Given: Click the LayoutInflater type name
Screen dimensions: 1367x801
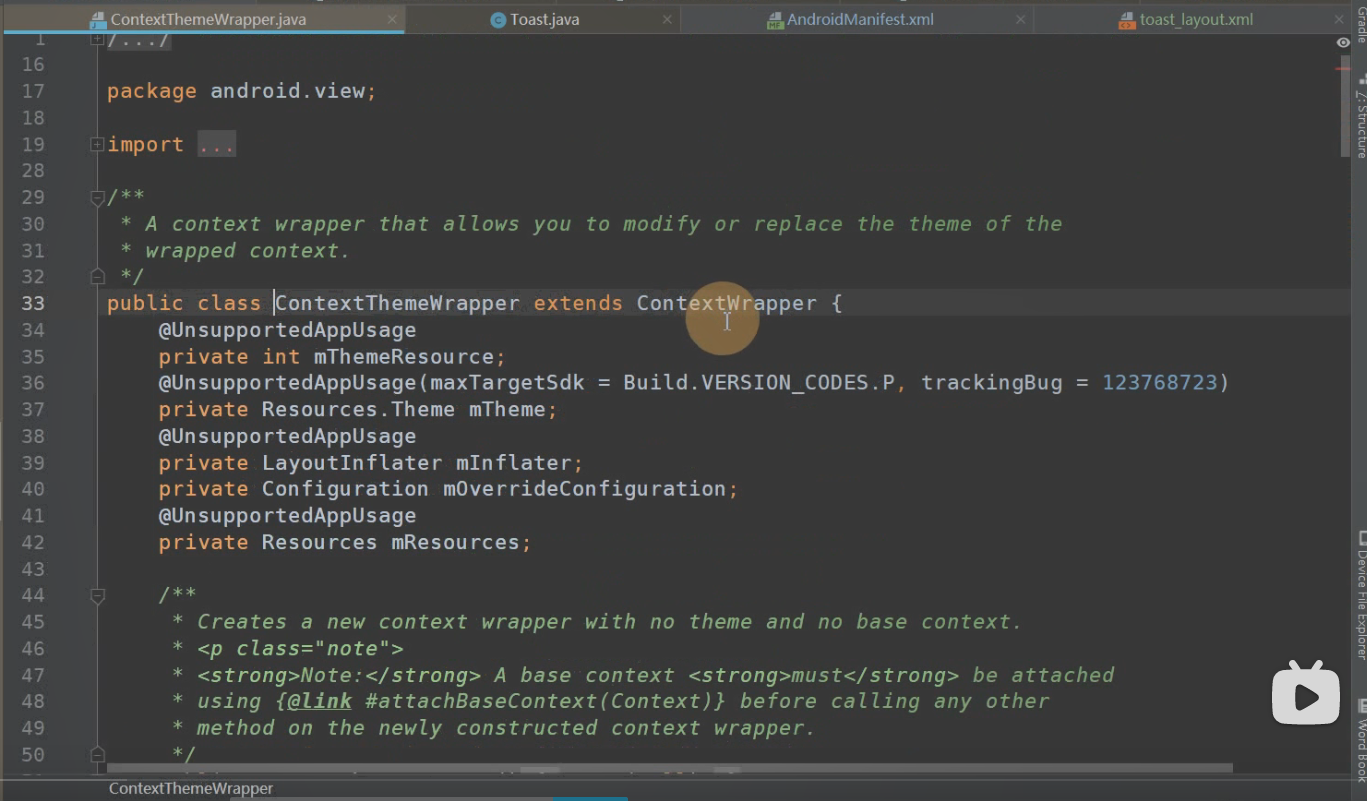Looking at the screenshot, I should (352, 463).
